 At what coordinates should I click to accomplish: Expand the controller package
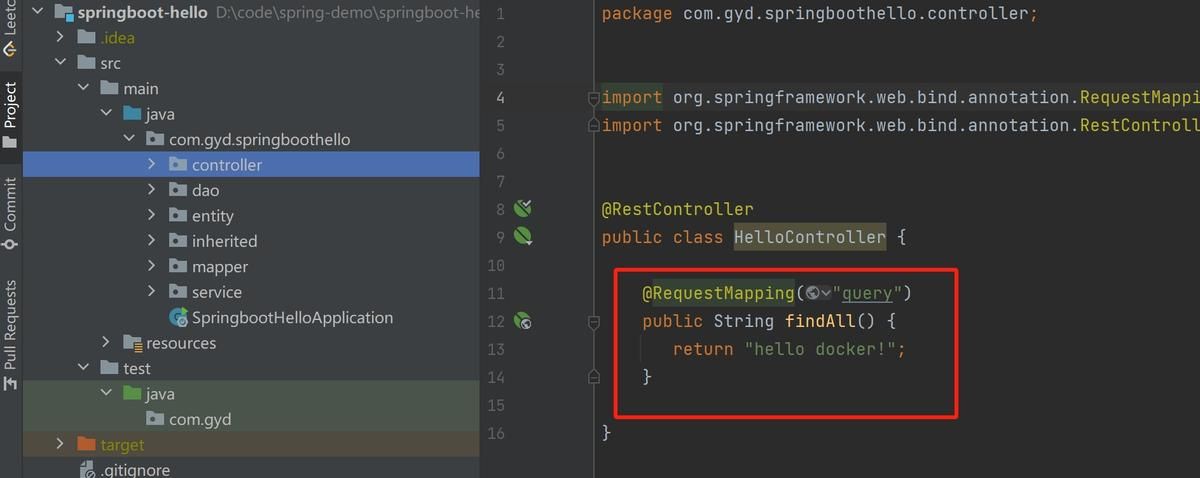click(x=151, y=164)
